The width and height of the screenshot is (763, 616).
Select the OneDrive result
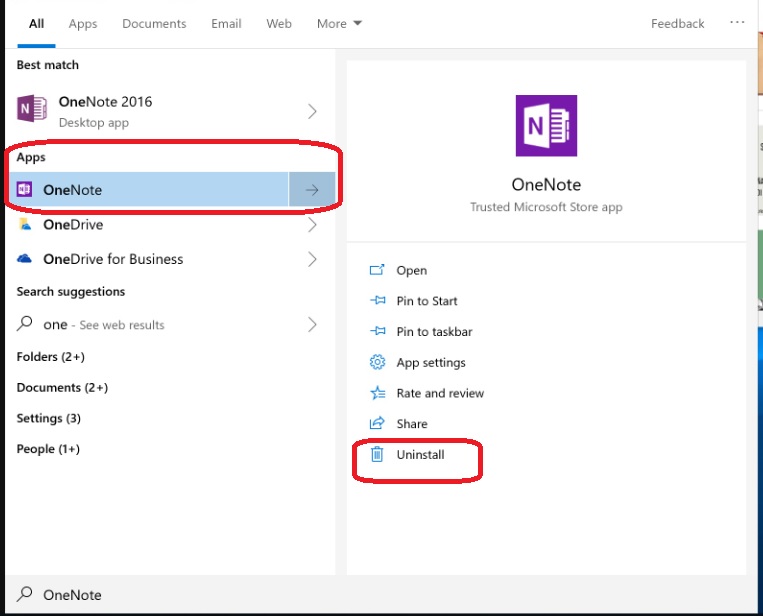[x=170, y=225]
